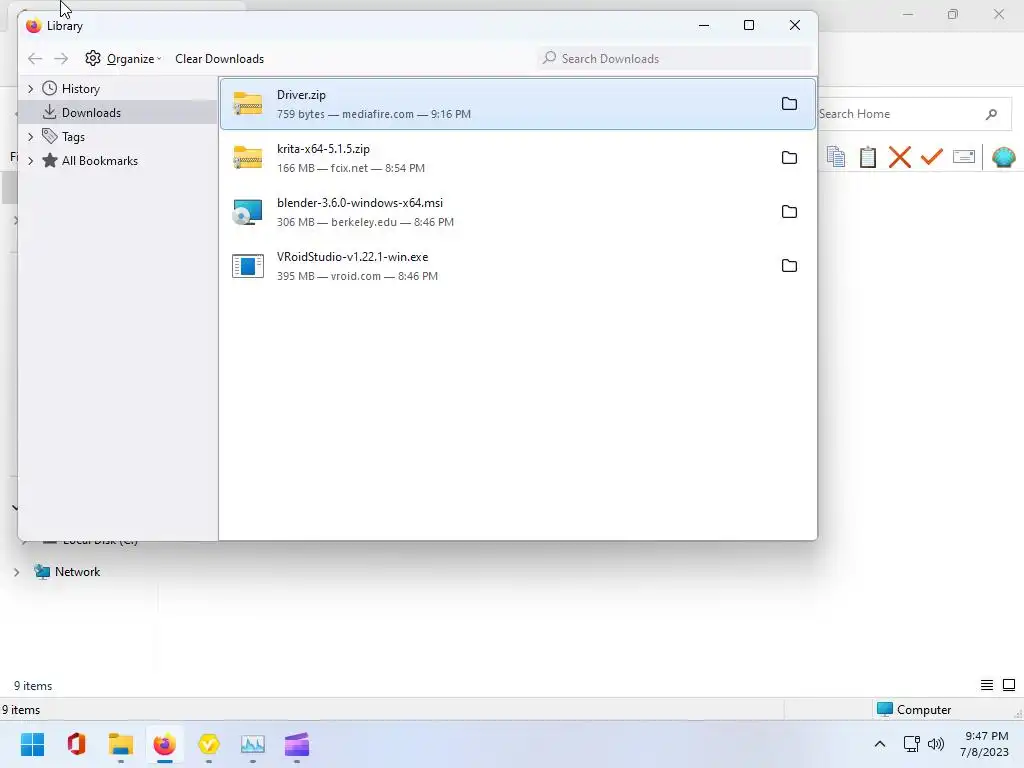
Task: Select History in Library sidebar
Action: (x=81, y=89)
